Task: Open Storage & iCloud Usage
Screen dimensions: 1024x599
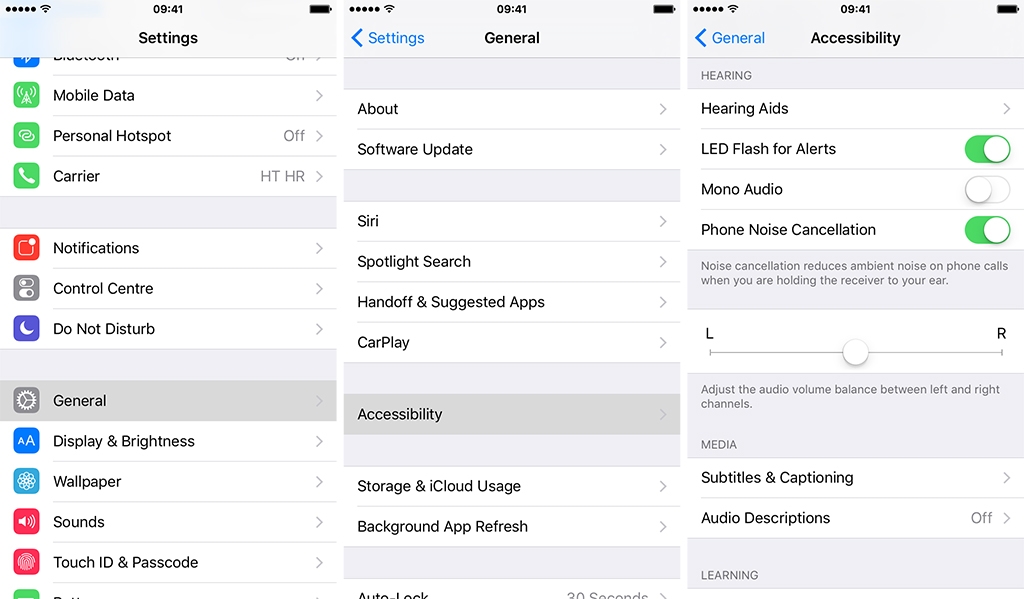Action: pyautogui.click(x=512, y=487)
